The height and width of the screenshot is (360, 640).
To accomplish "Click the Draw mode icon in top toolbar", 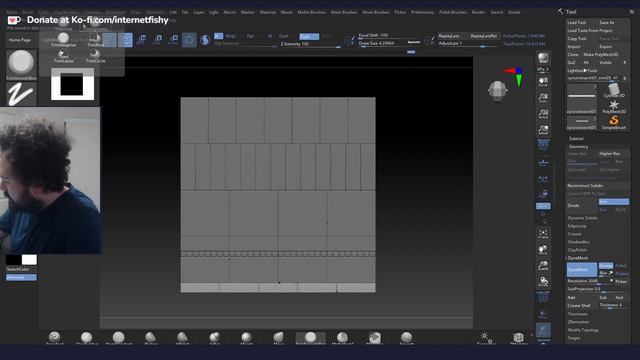I will click(125, 40).
